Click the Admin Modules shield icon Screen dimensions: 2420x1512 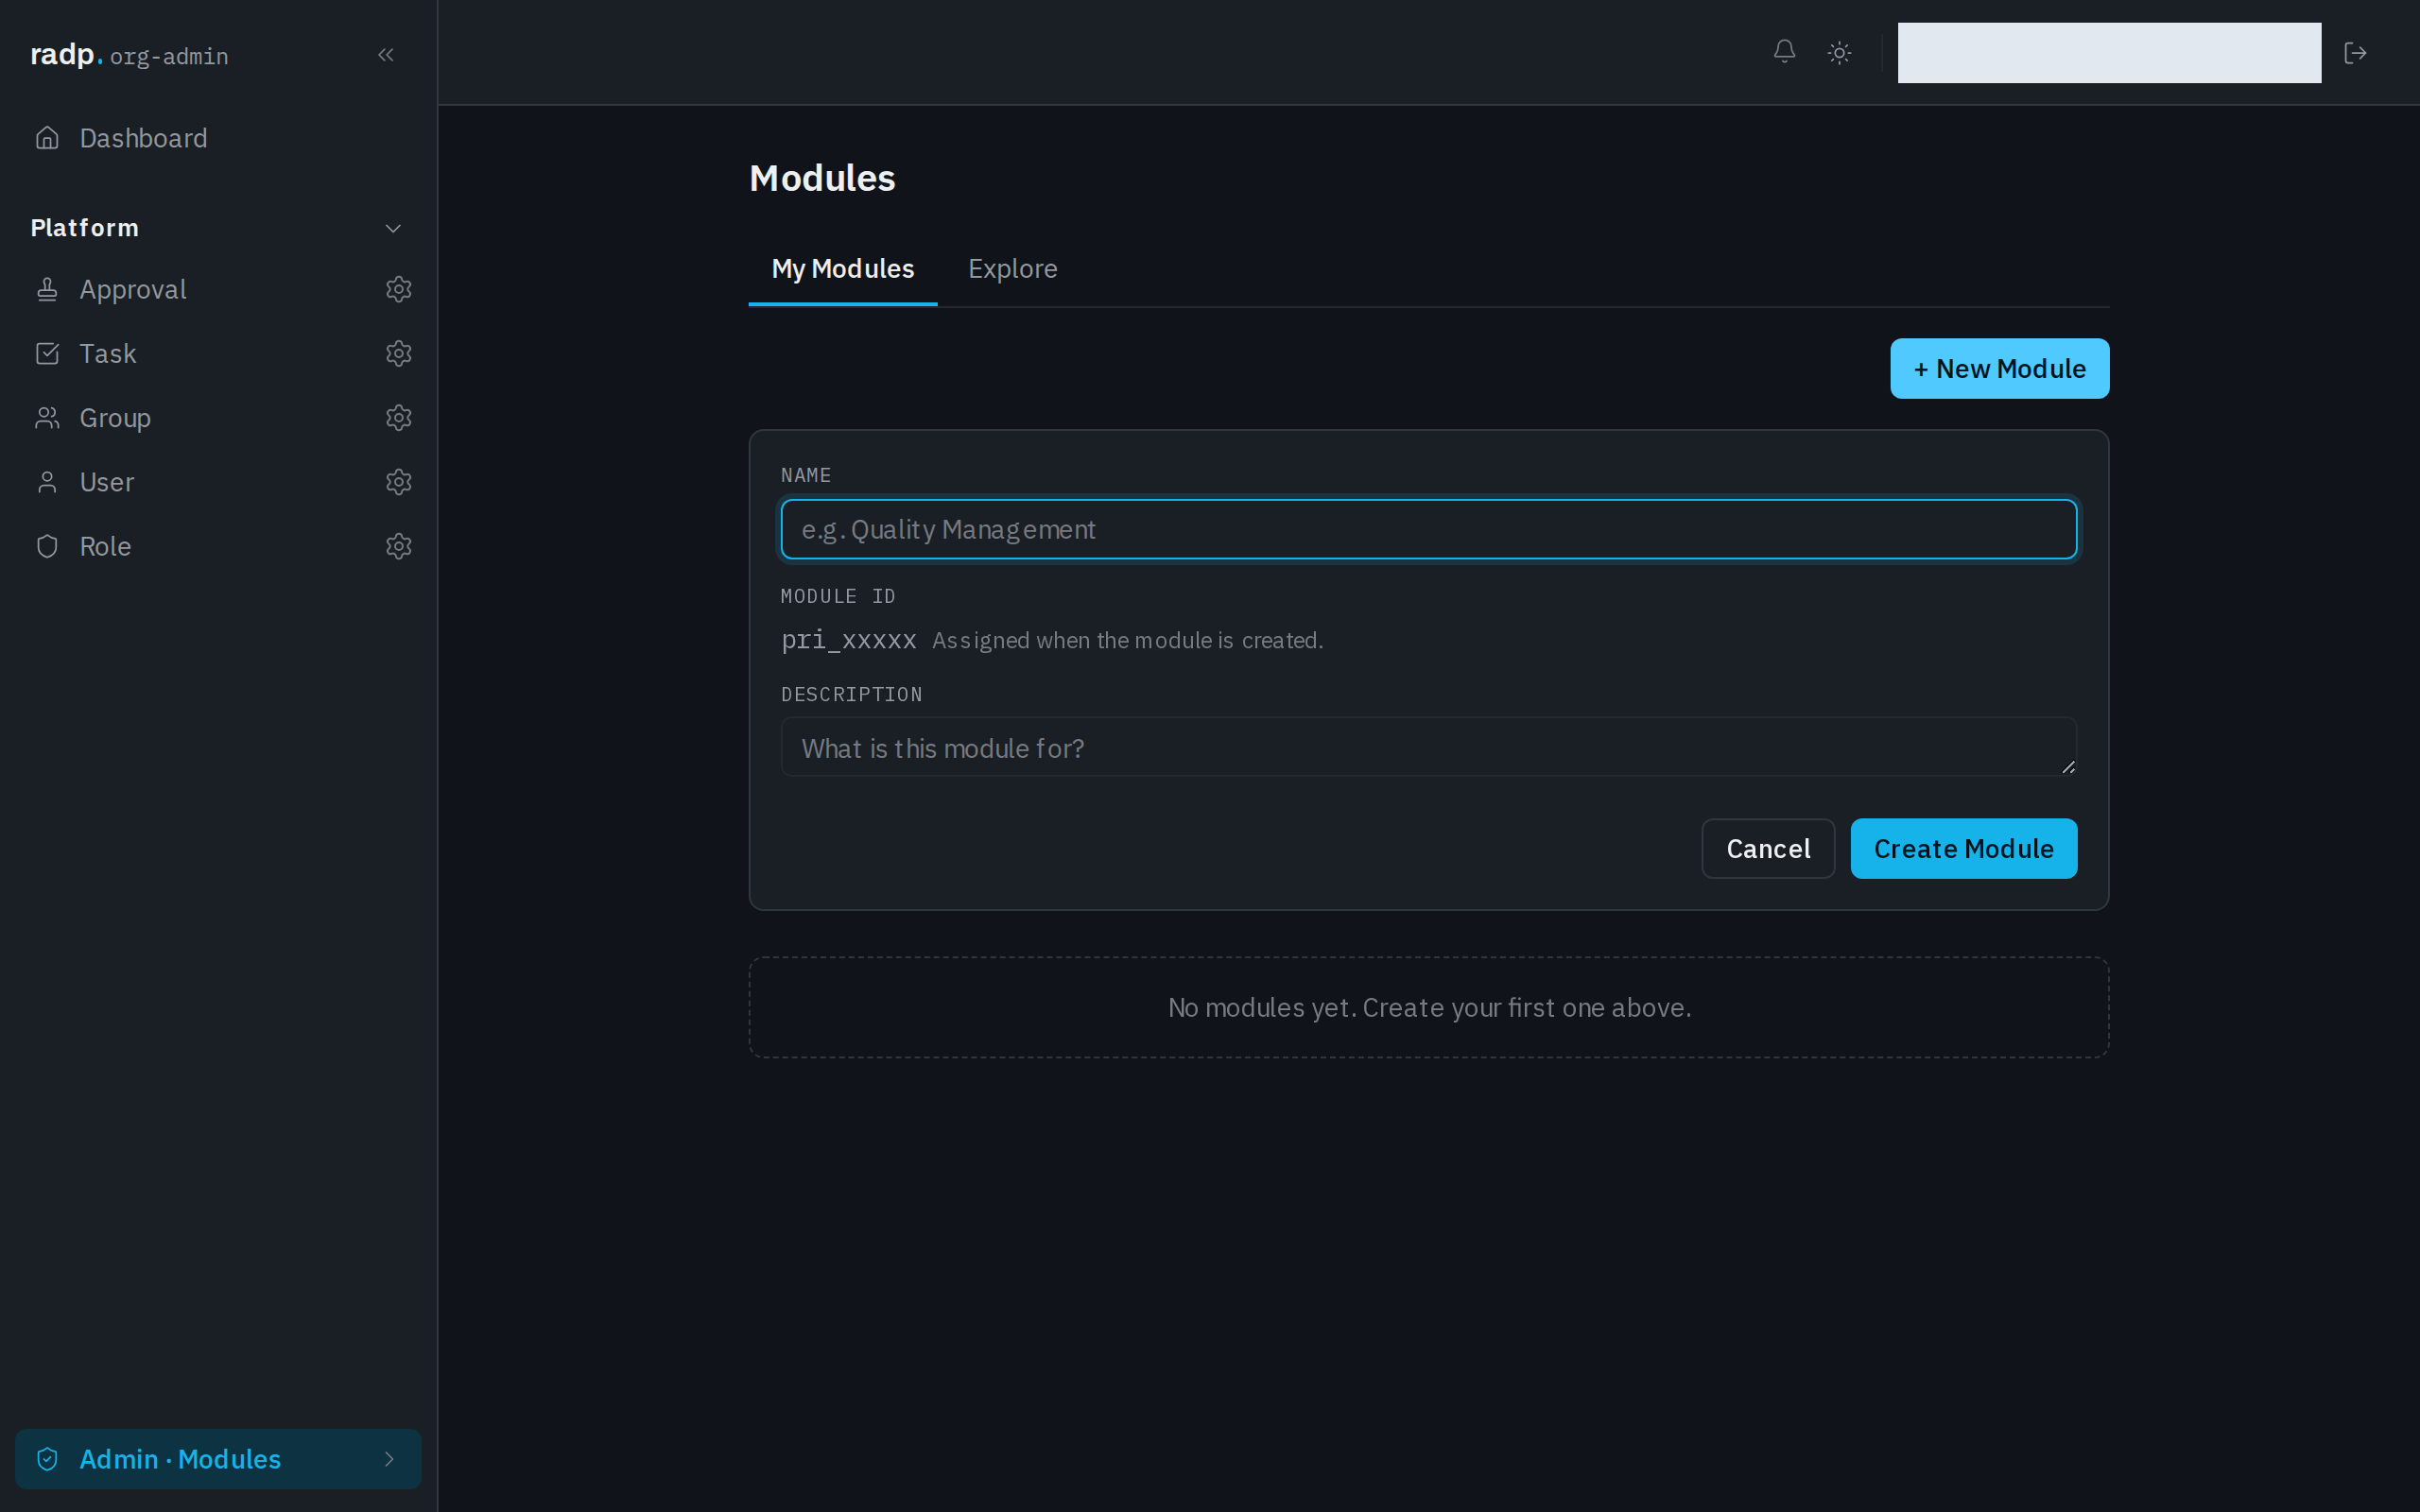pos(47,1459)
